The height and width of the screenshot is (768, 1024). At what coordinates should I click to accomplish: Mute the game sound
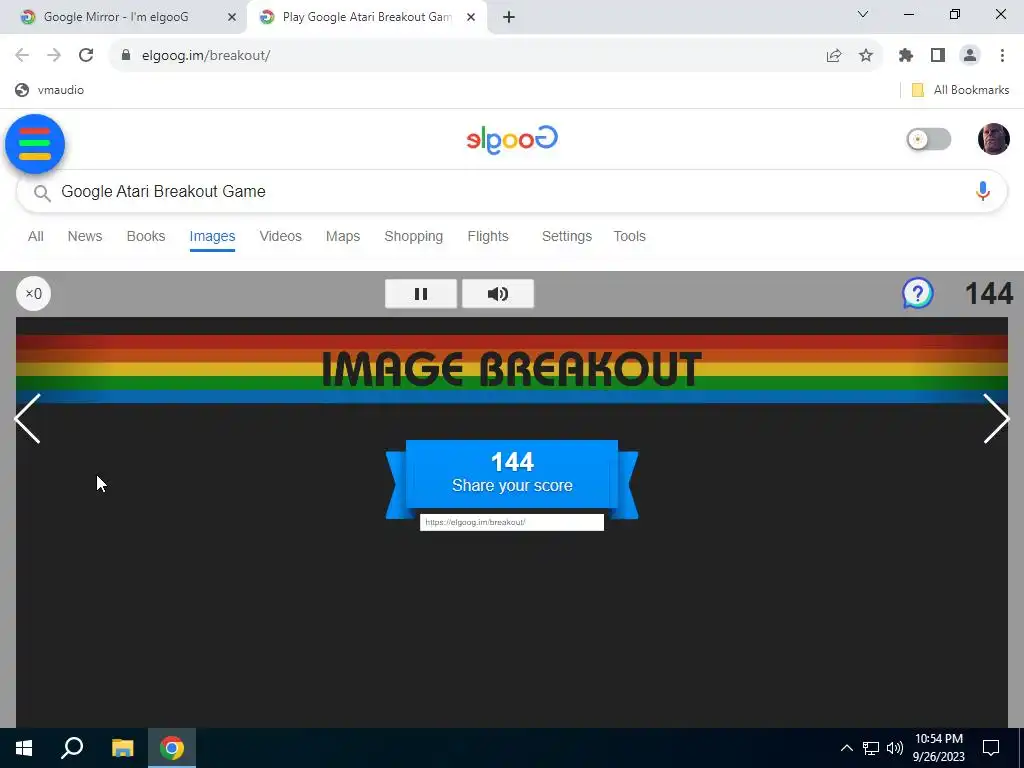[x=498, y=294]
